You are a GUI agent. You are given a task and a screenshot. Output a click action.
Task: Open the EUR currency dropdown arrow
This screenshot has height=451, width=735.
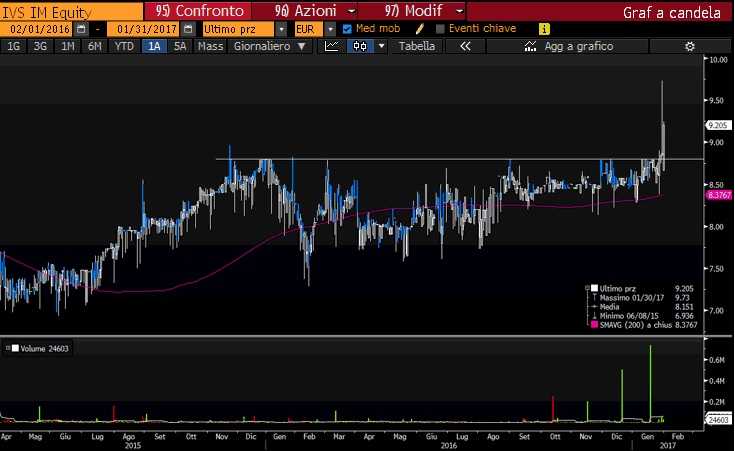point(330,29)
